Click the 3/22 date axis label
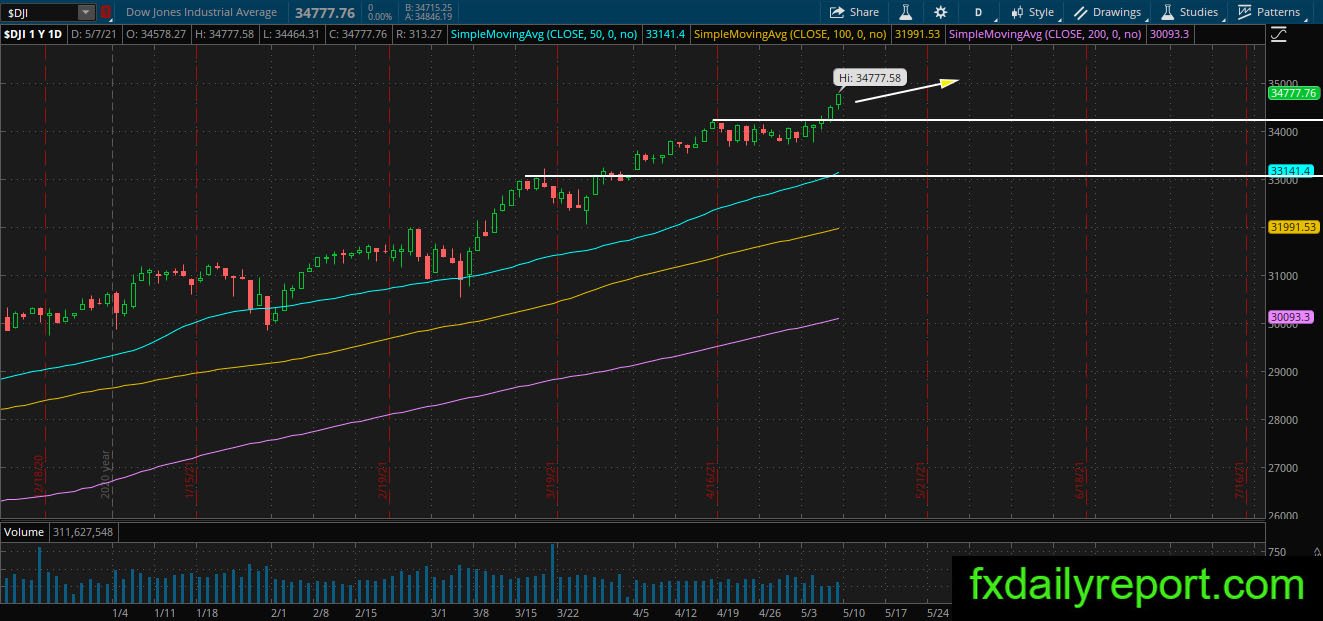The height and width of the screenshot is (621, 1323). [569, 612]
